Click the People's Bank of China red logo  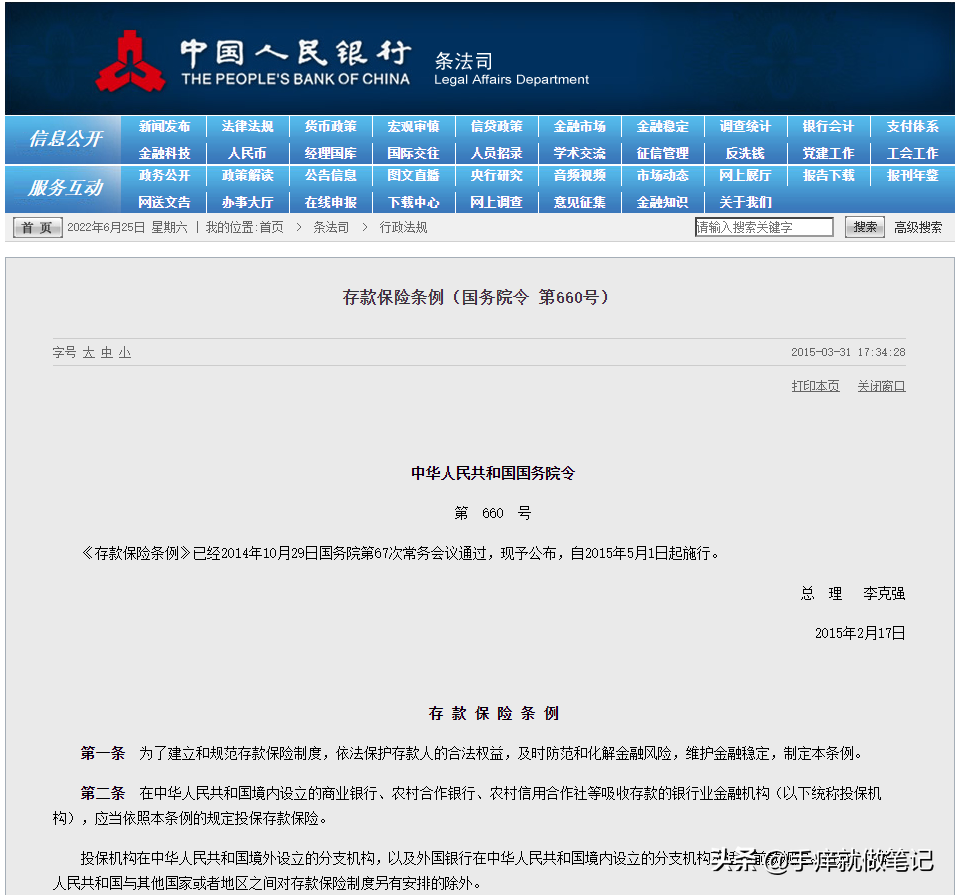pos(130,62)
